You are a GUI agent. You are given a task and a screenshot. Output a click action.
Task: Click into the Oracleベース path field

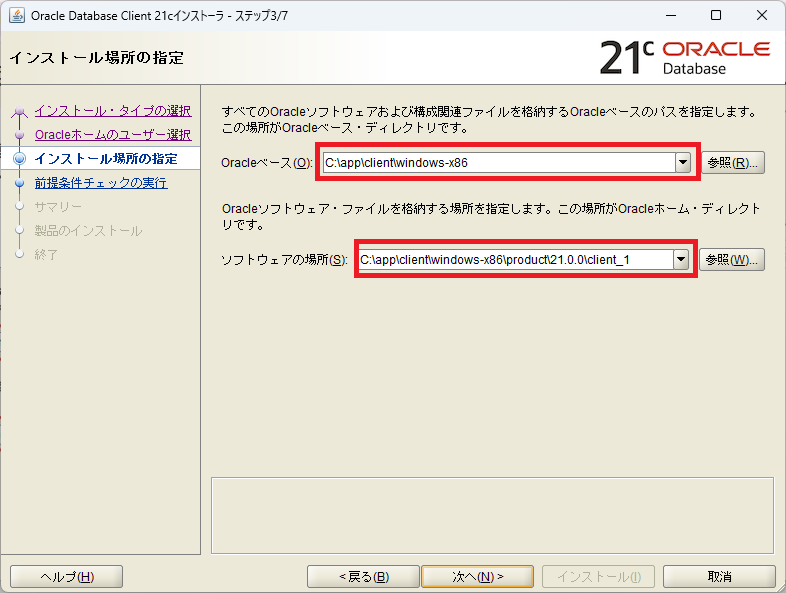[x=499, y=162]
